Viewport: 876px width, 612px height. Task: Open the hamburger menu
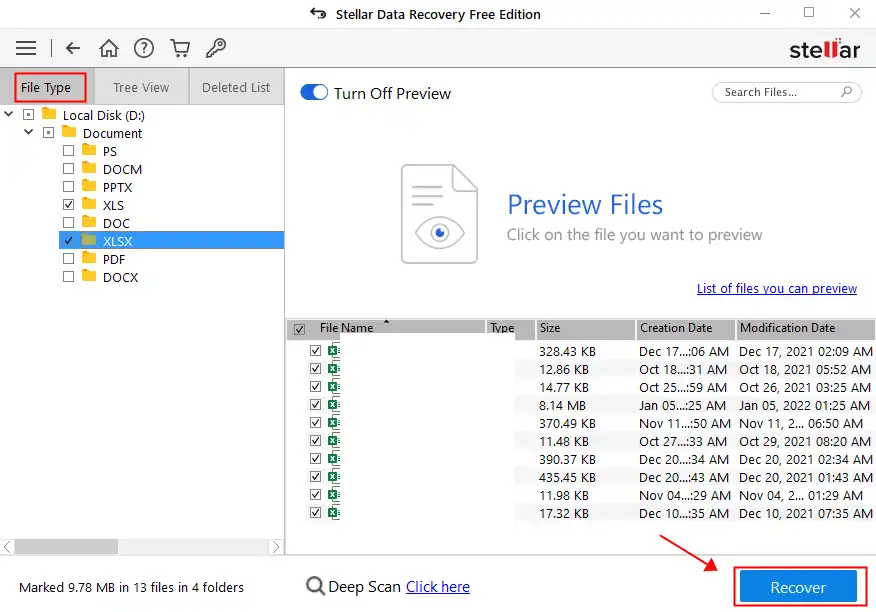coord(26,48)
